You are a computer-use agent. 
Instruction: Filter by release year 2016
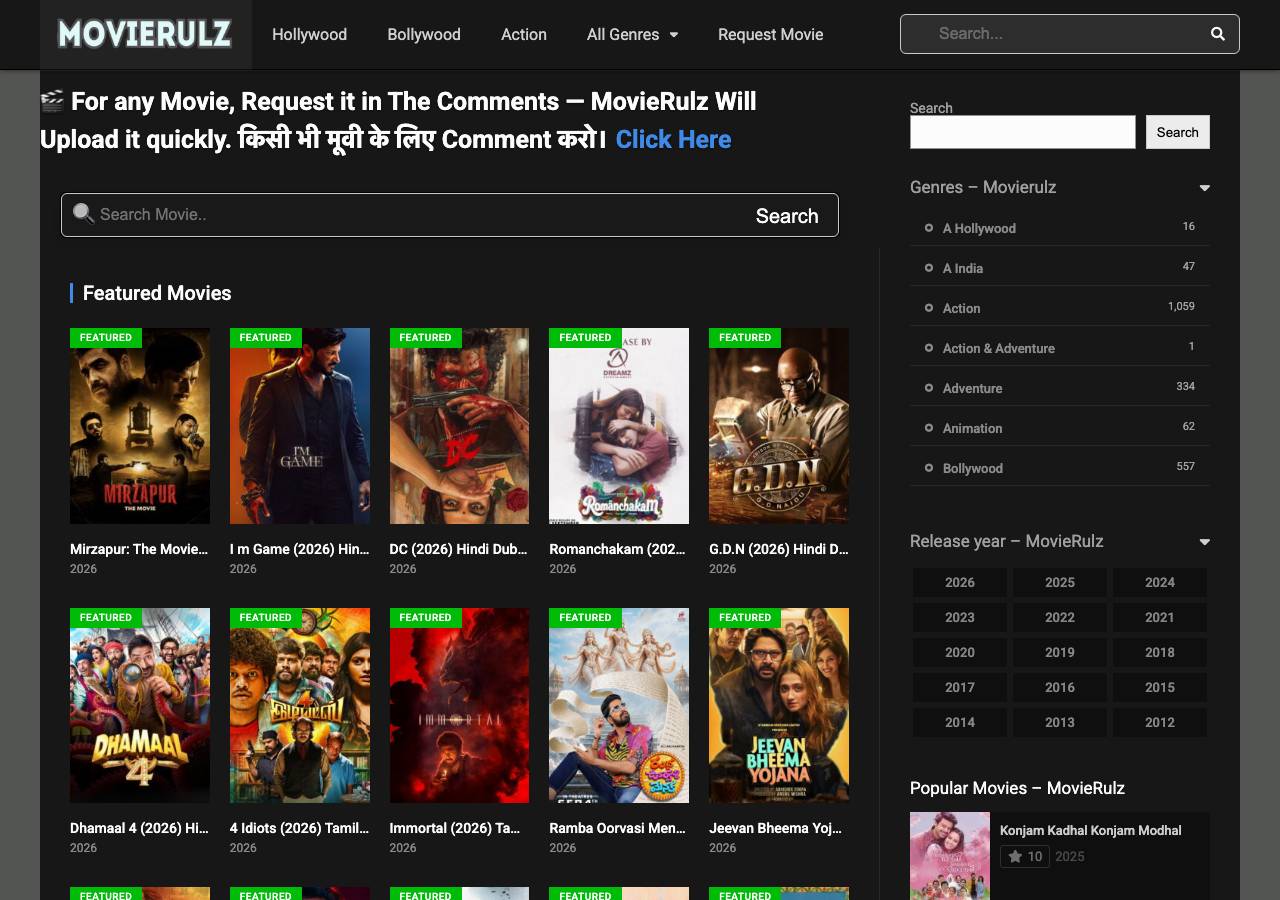tap(1060, 687)
